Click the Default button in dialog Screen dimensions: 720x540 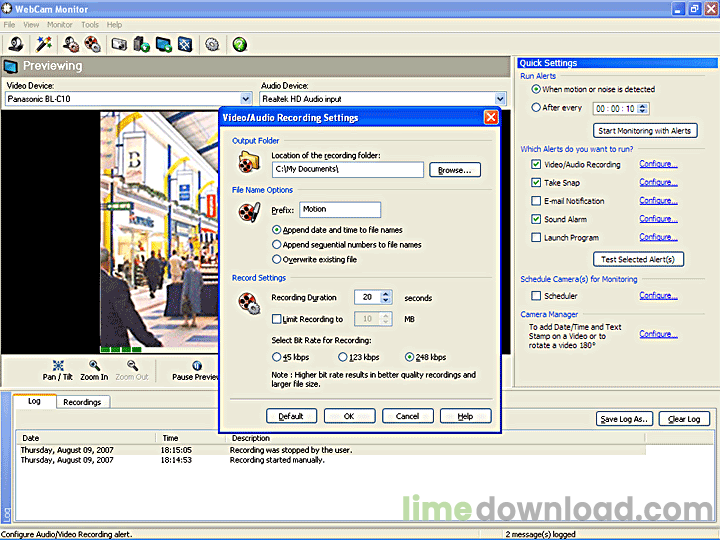coord(291,416)
